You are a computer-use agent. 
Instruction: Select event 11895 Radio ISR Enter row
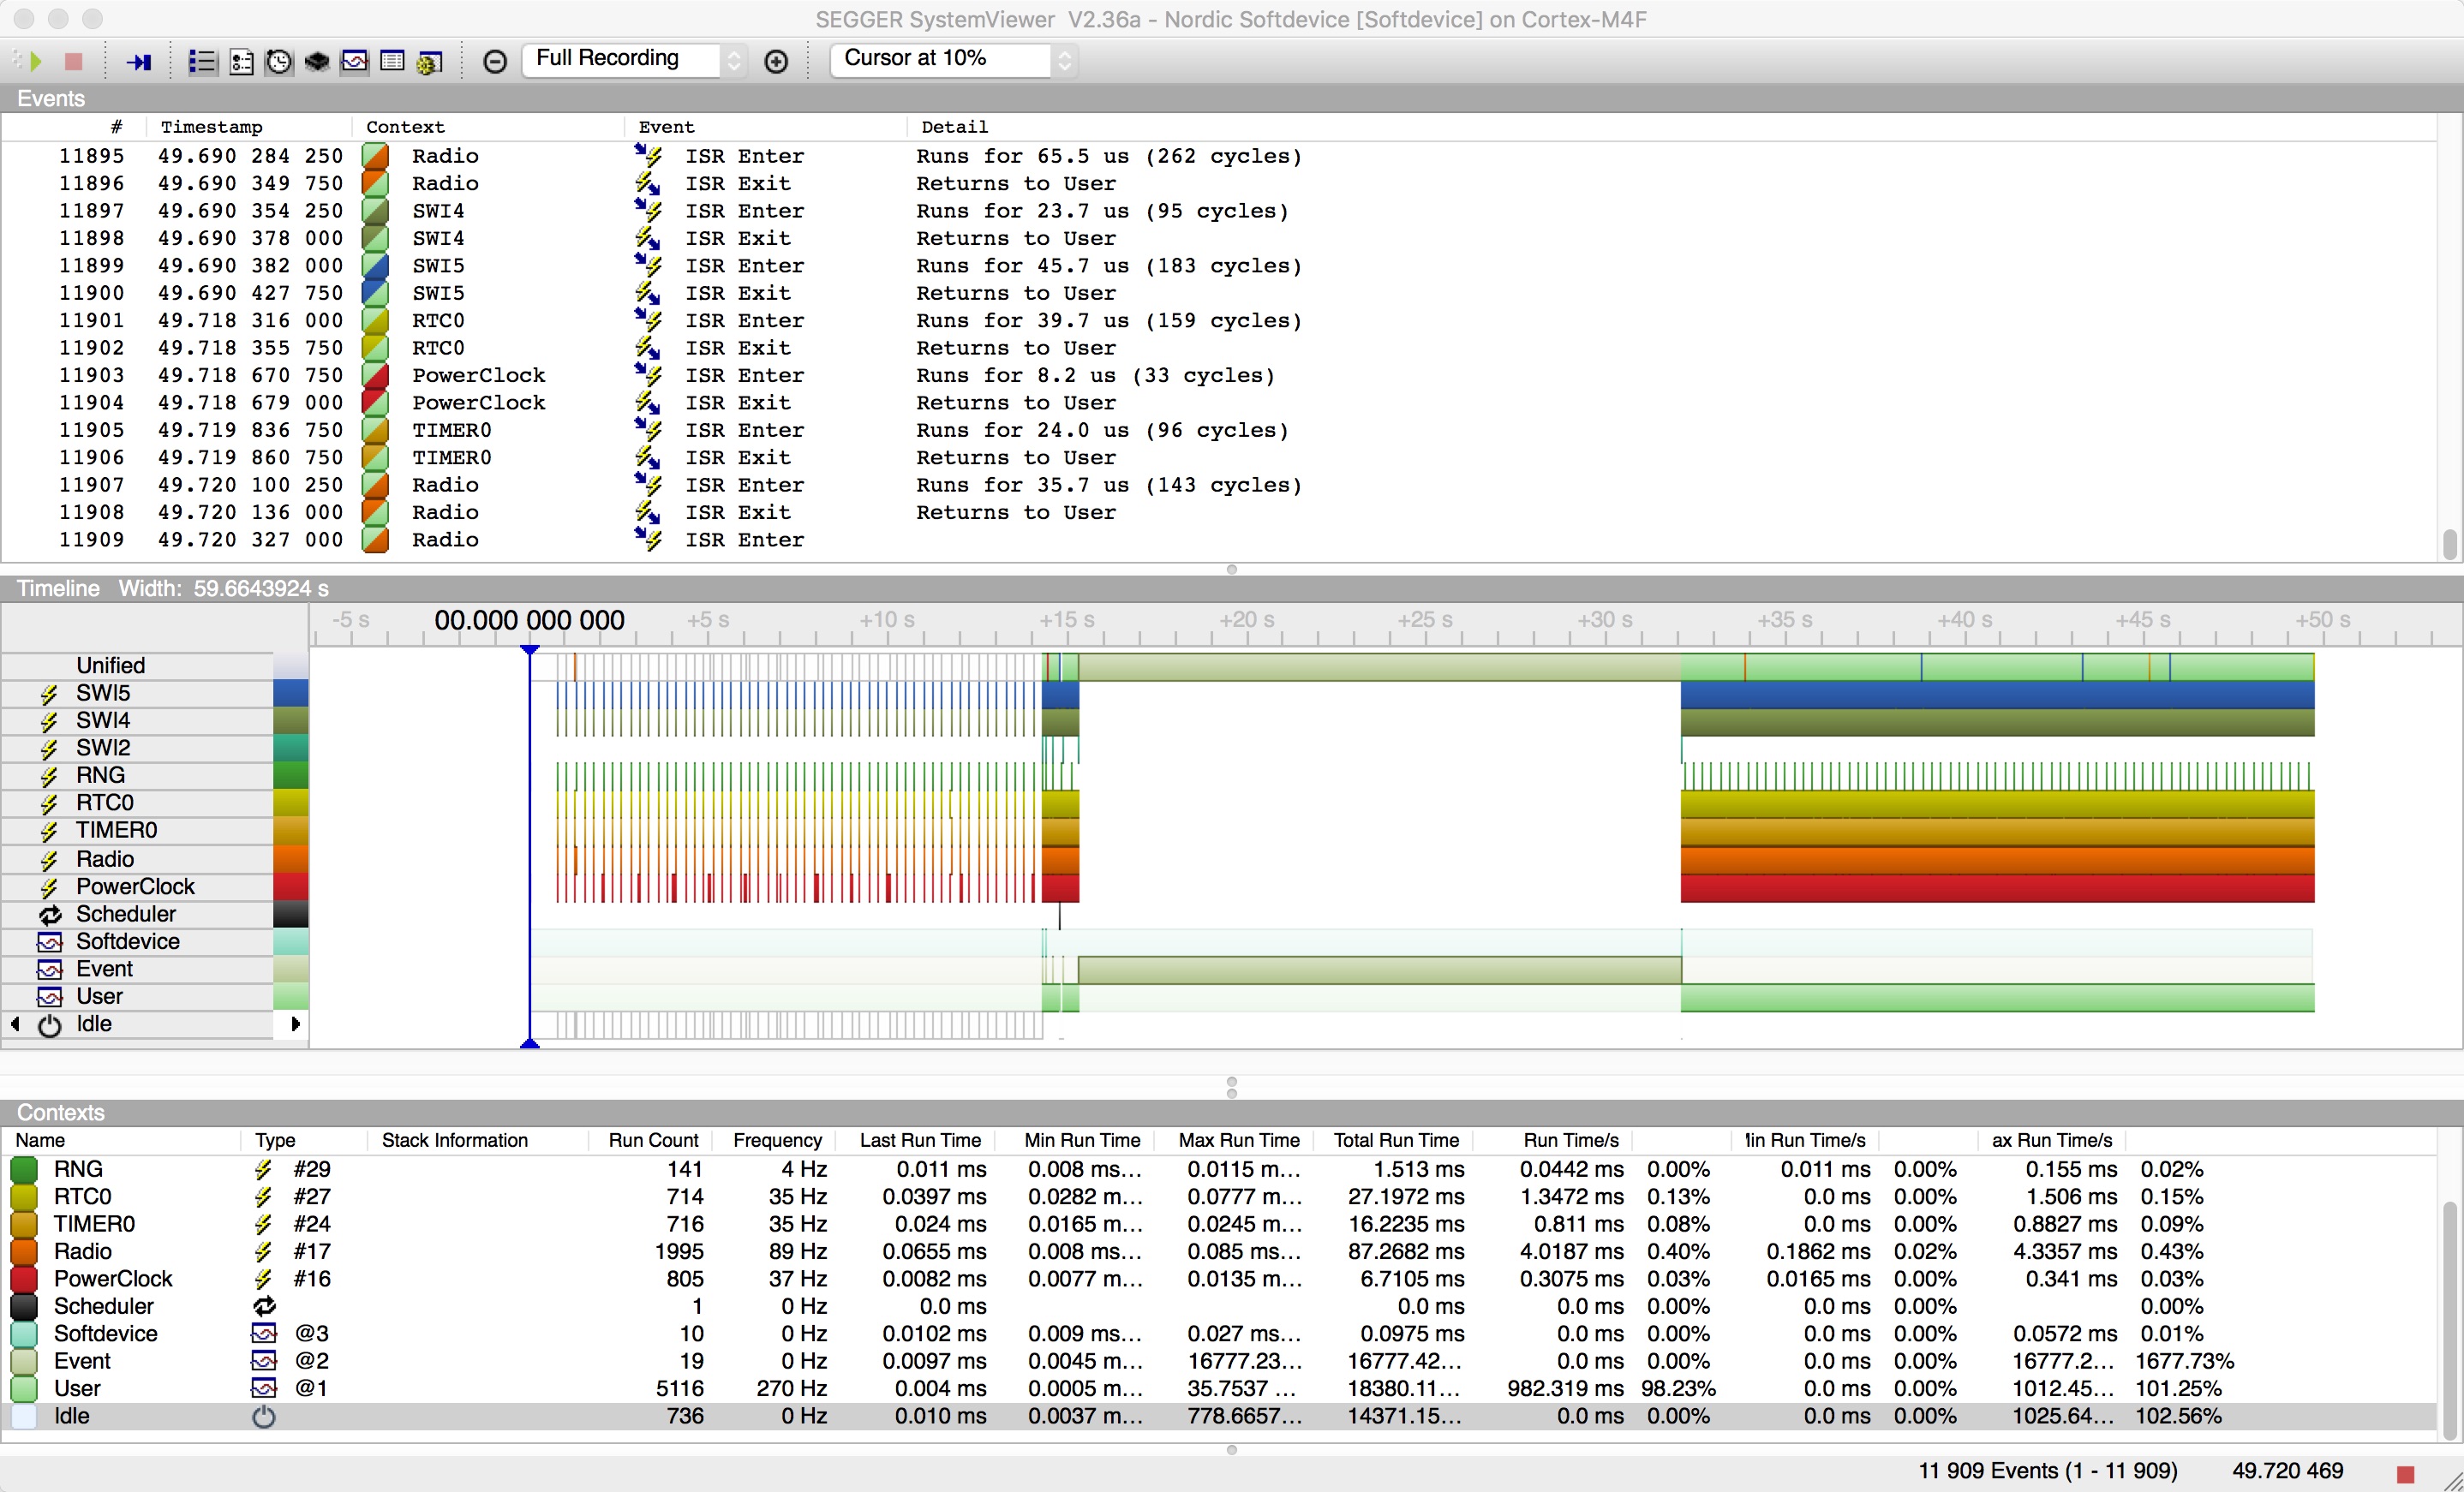coord(1218,156)
